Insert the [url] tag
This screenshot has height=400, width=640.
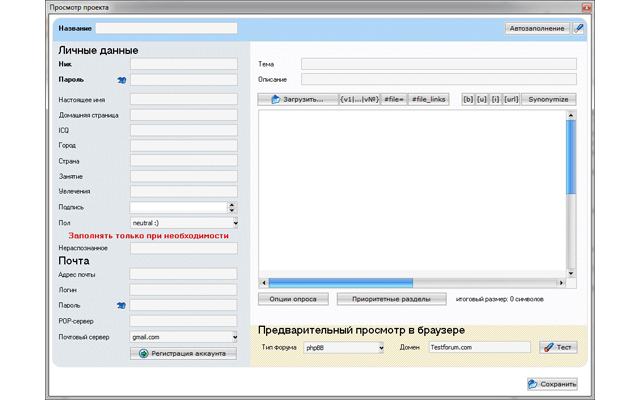(x=511, y=100)
